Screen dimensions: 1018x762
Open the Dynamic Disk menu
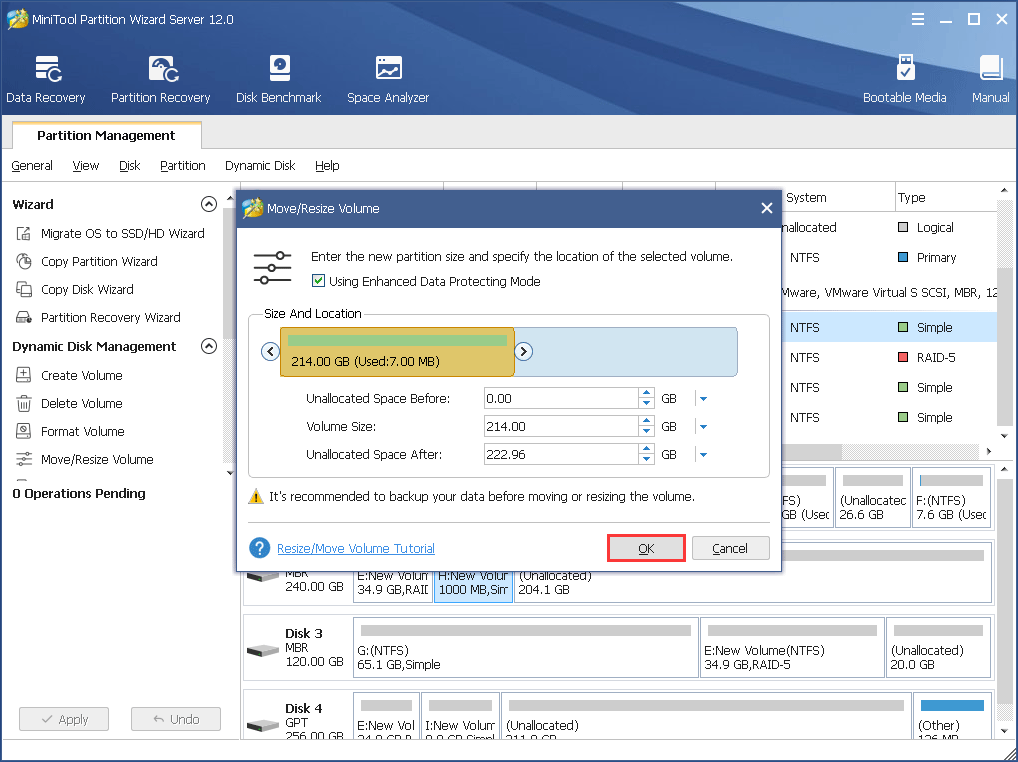260,166
